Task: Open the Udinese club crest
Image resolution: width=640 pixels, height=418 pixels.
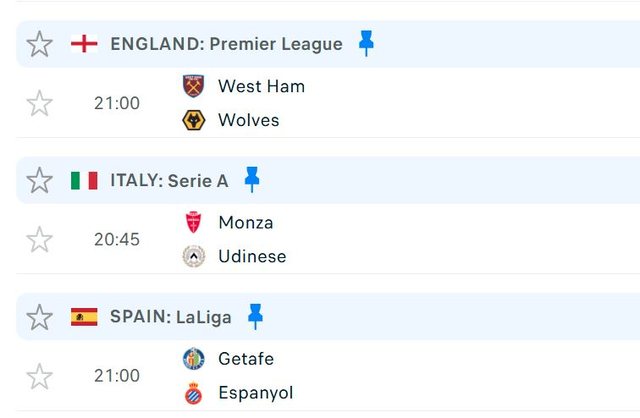Action: [x=193, y=256]
